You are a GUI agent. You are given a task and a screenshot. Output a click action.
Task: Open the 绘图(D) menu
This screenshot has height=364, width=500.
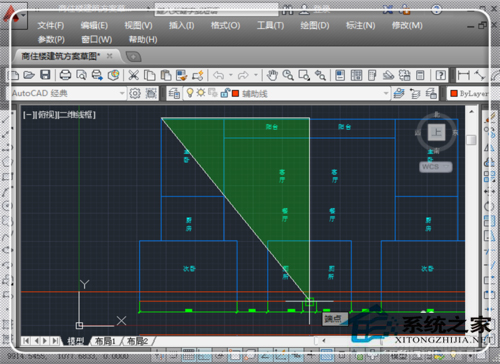[x=315, y=25]
